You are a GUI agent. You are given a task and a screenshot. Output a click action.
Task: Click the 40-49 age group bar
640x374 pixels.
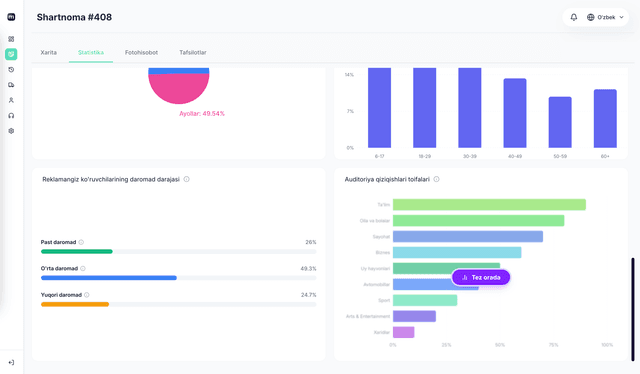[515, 113]
